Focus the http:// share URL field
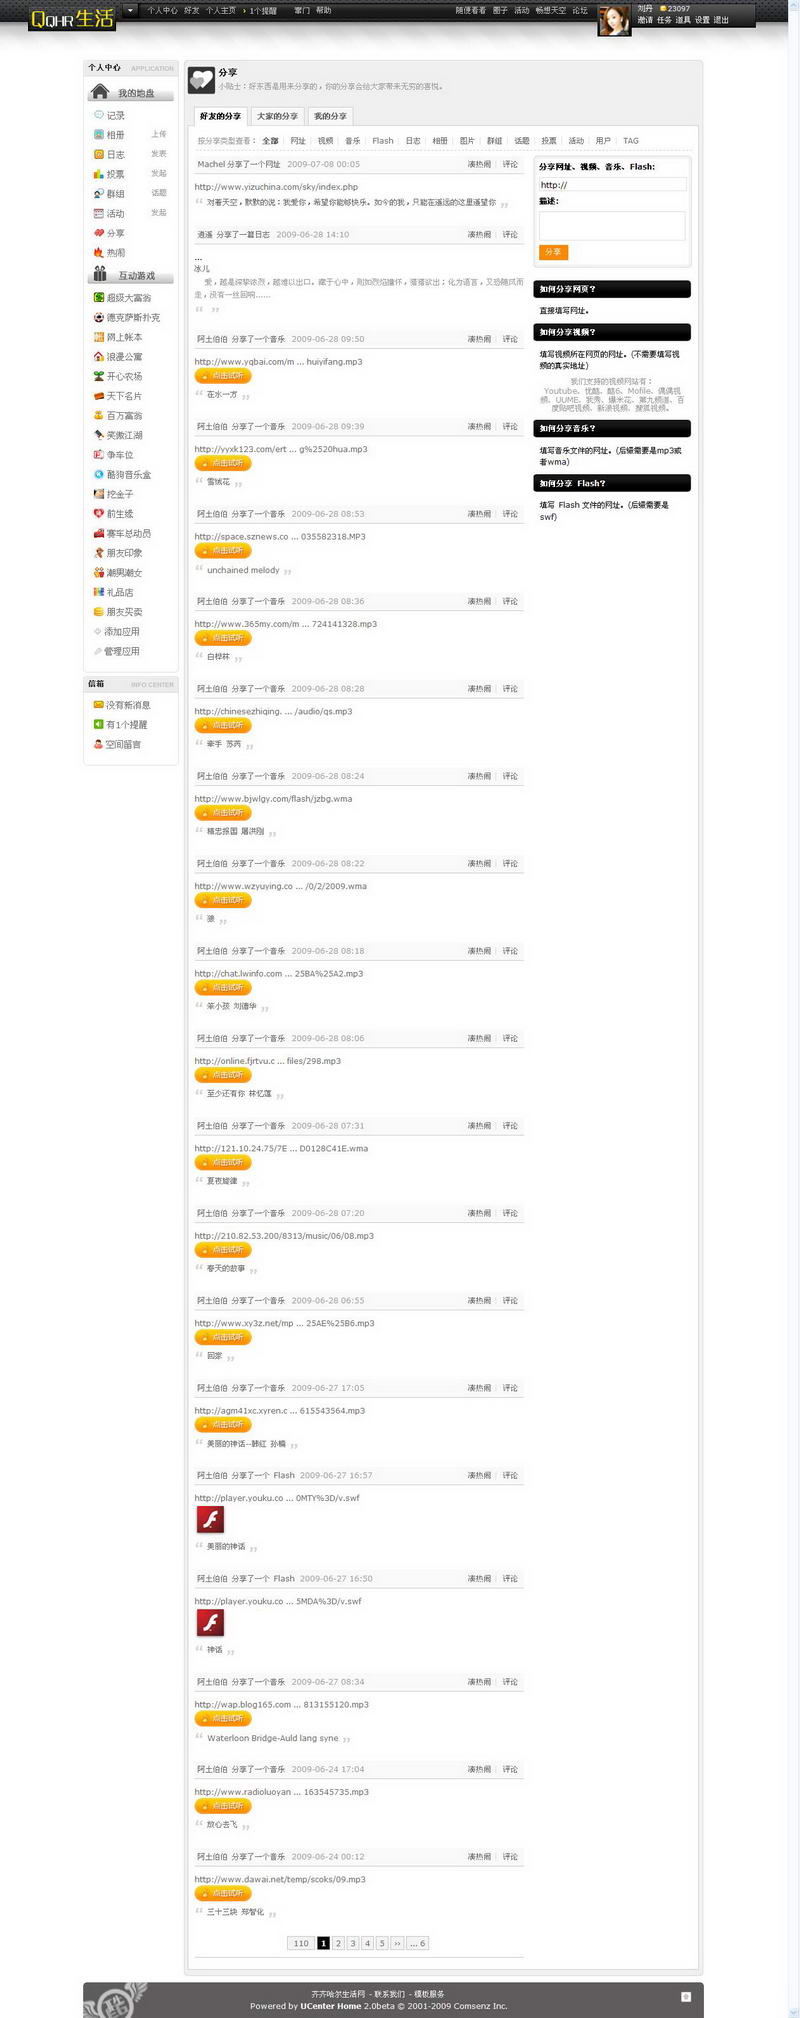The width and height of the screenshot is (800, 2018). pyautogui.click(x=612, y=185)
